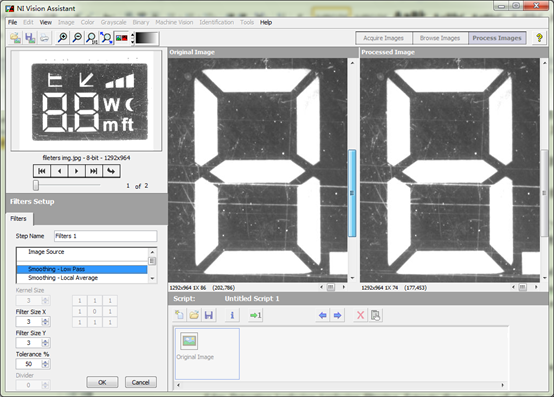Go to next image with forward arrow

76,171
